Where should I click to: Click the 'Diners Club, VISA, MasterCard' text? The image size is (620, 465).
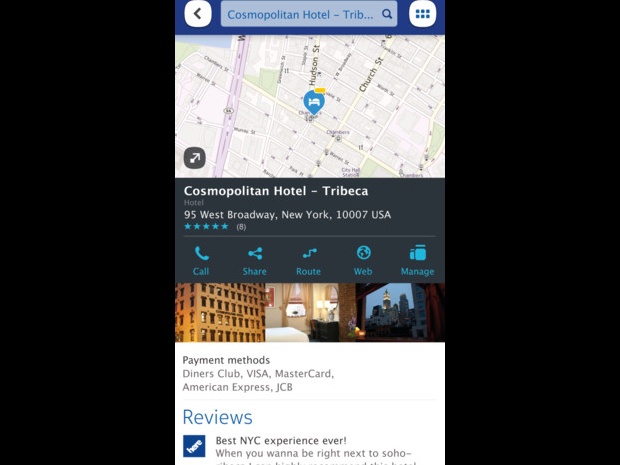258,374
